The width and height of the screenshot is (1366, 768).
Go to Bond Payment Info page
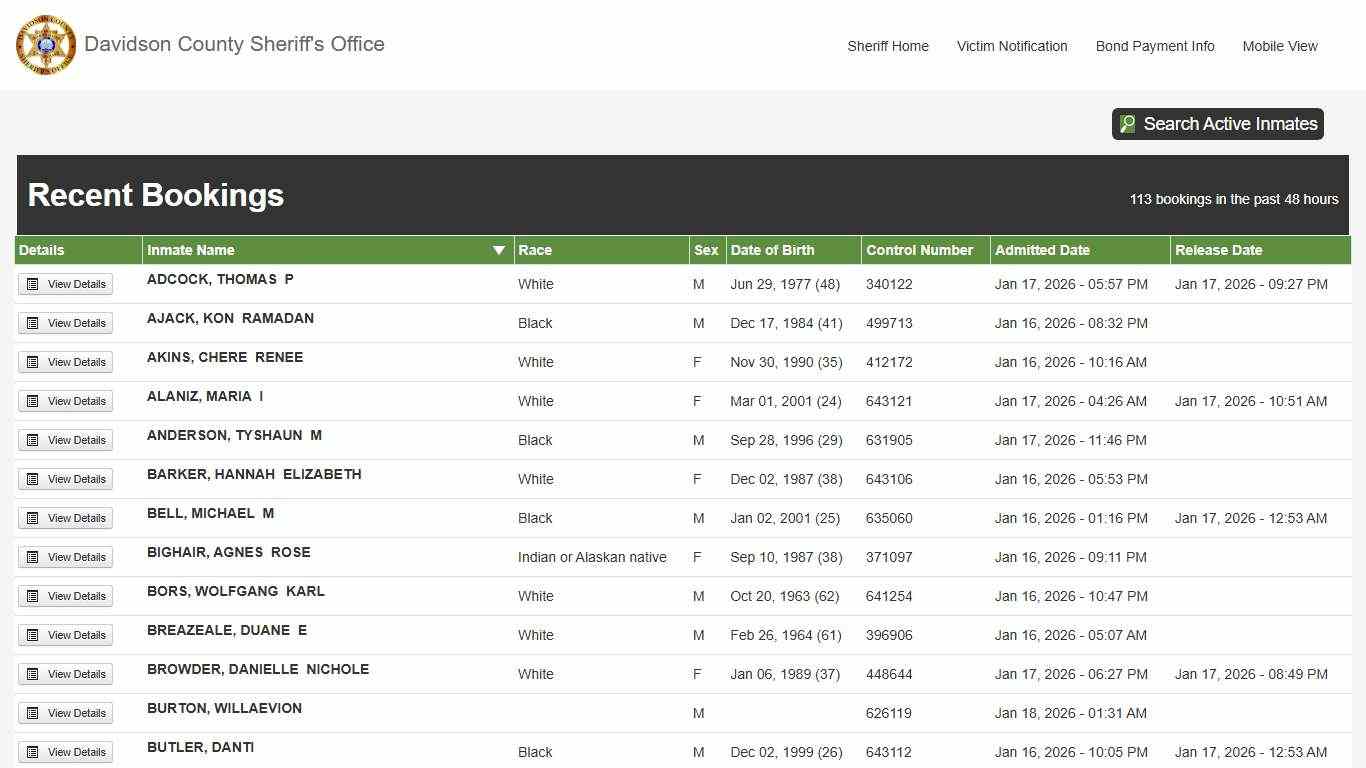click(x=1155, y=46)
